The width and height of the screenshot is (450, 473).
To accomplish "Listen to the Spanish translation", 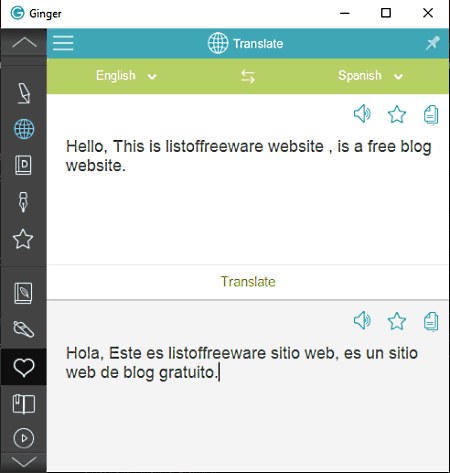I will coord(362,321).
